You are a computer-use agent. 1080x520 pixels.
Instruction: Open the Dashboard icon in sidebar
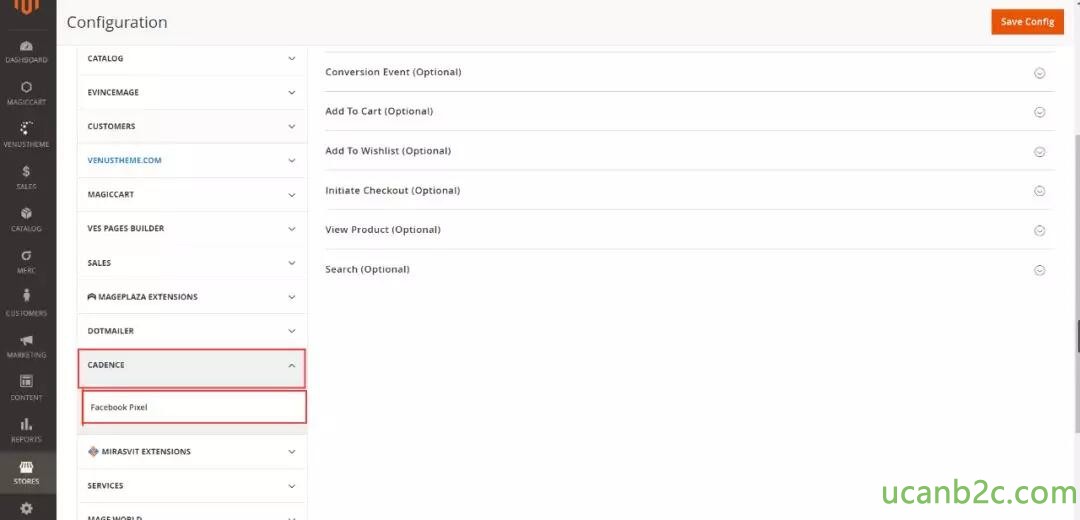(27, 46)
